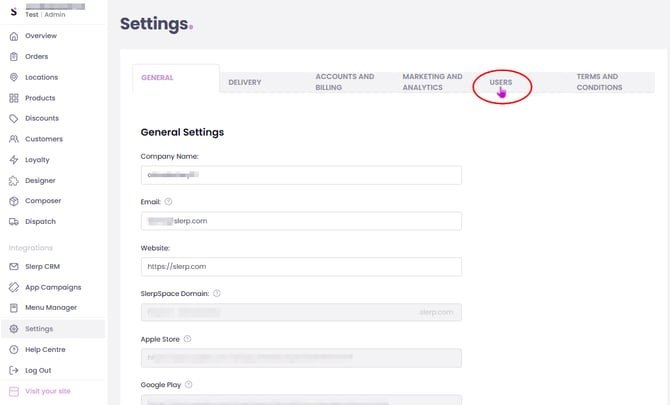Open Orders via its clipboard icon
This screenshot has width=670, height=405.
(14, 57)
